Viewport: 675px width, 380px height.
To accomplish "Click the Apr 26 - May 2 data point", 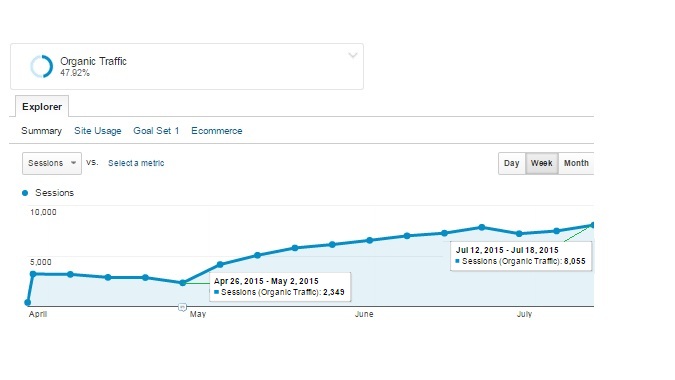I will tap(183, 283).
